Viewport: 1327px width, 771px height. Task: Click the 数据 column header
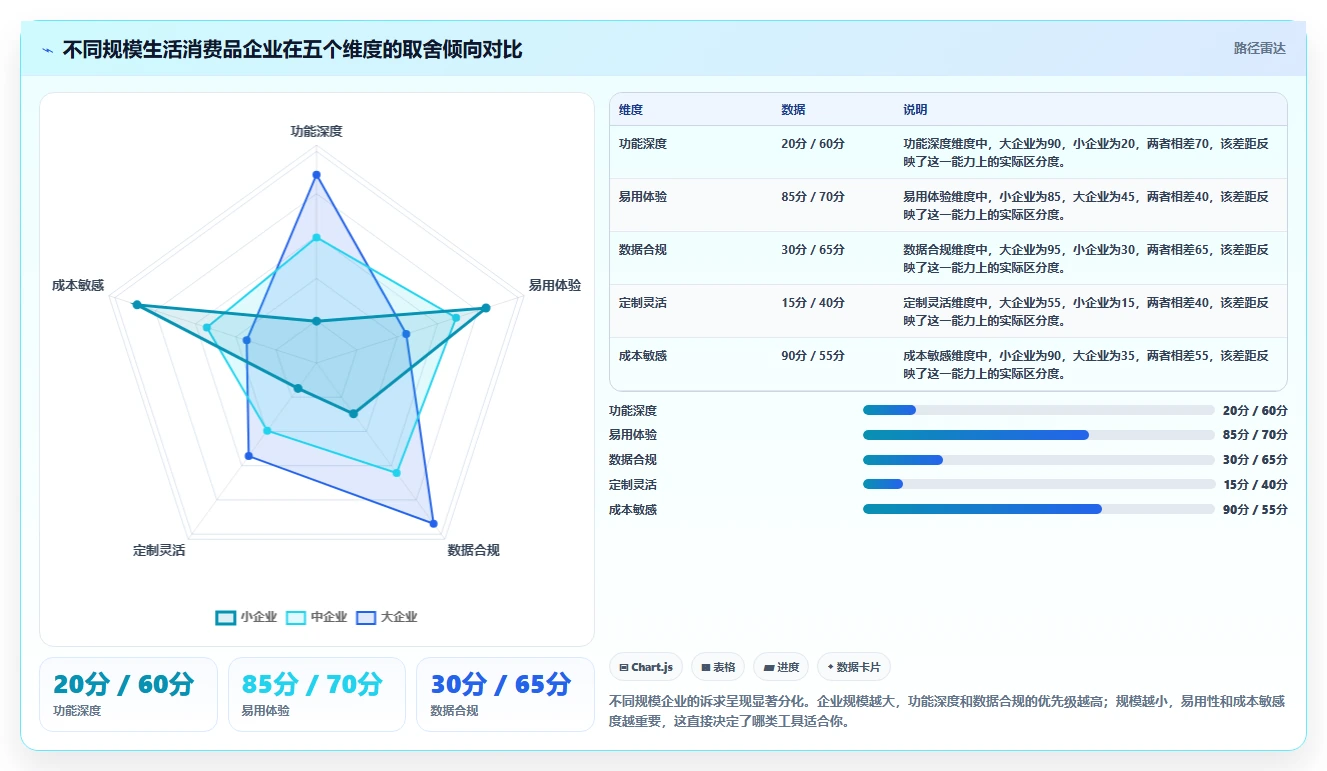click(x=793, y=109)
